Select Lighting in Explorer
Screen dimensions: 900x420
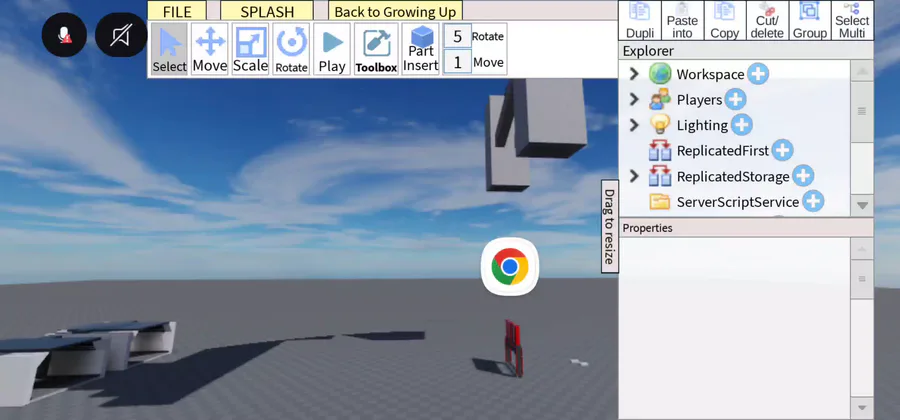(702, 125)
